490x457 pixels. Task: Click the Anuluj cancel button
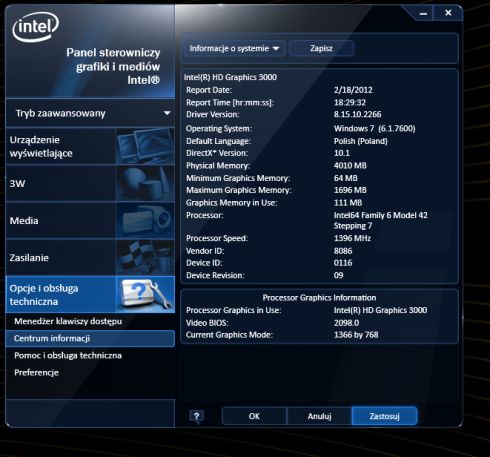pos(319,416)
